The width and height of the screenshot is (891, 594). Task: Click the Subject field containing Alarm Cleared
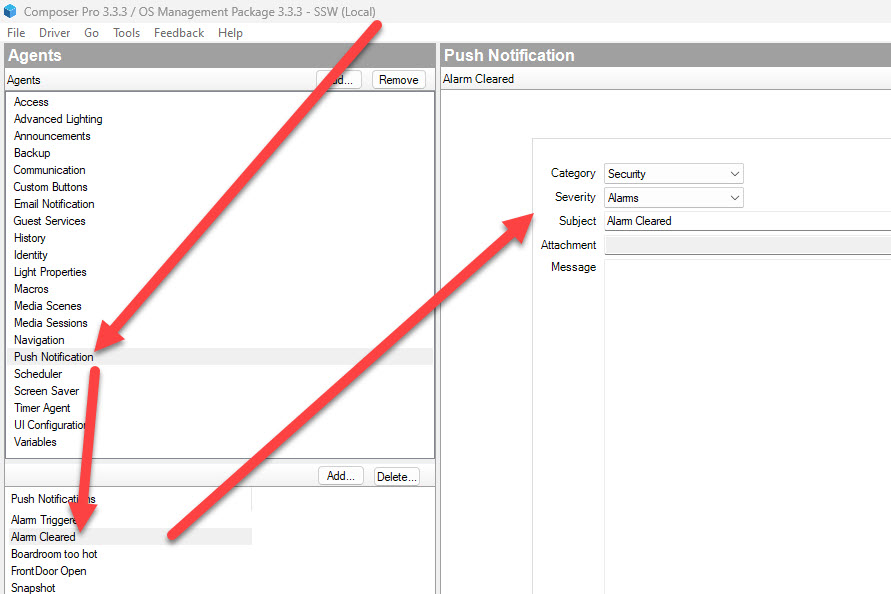click(745, 221)
